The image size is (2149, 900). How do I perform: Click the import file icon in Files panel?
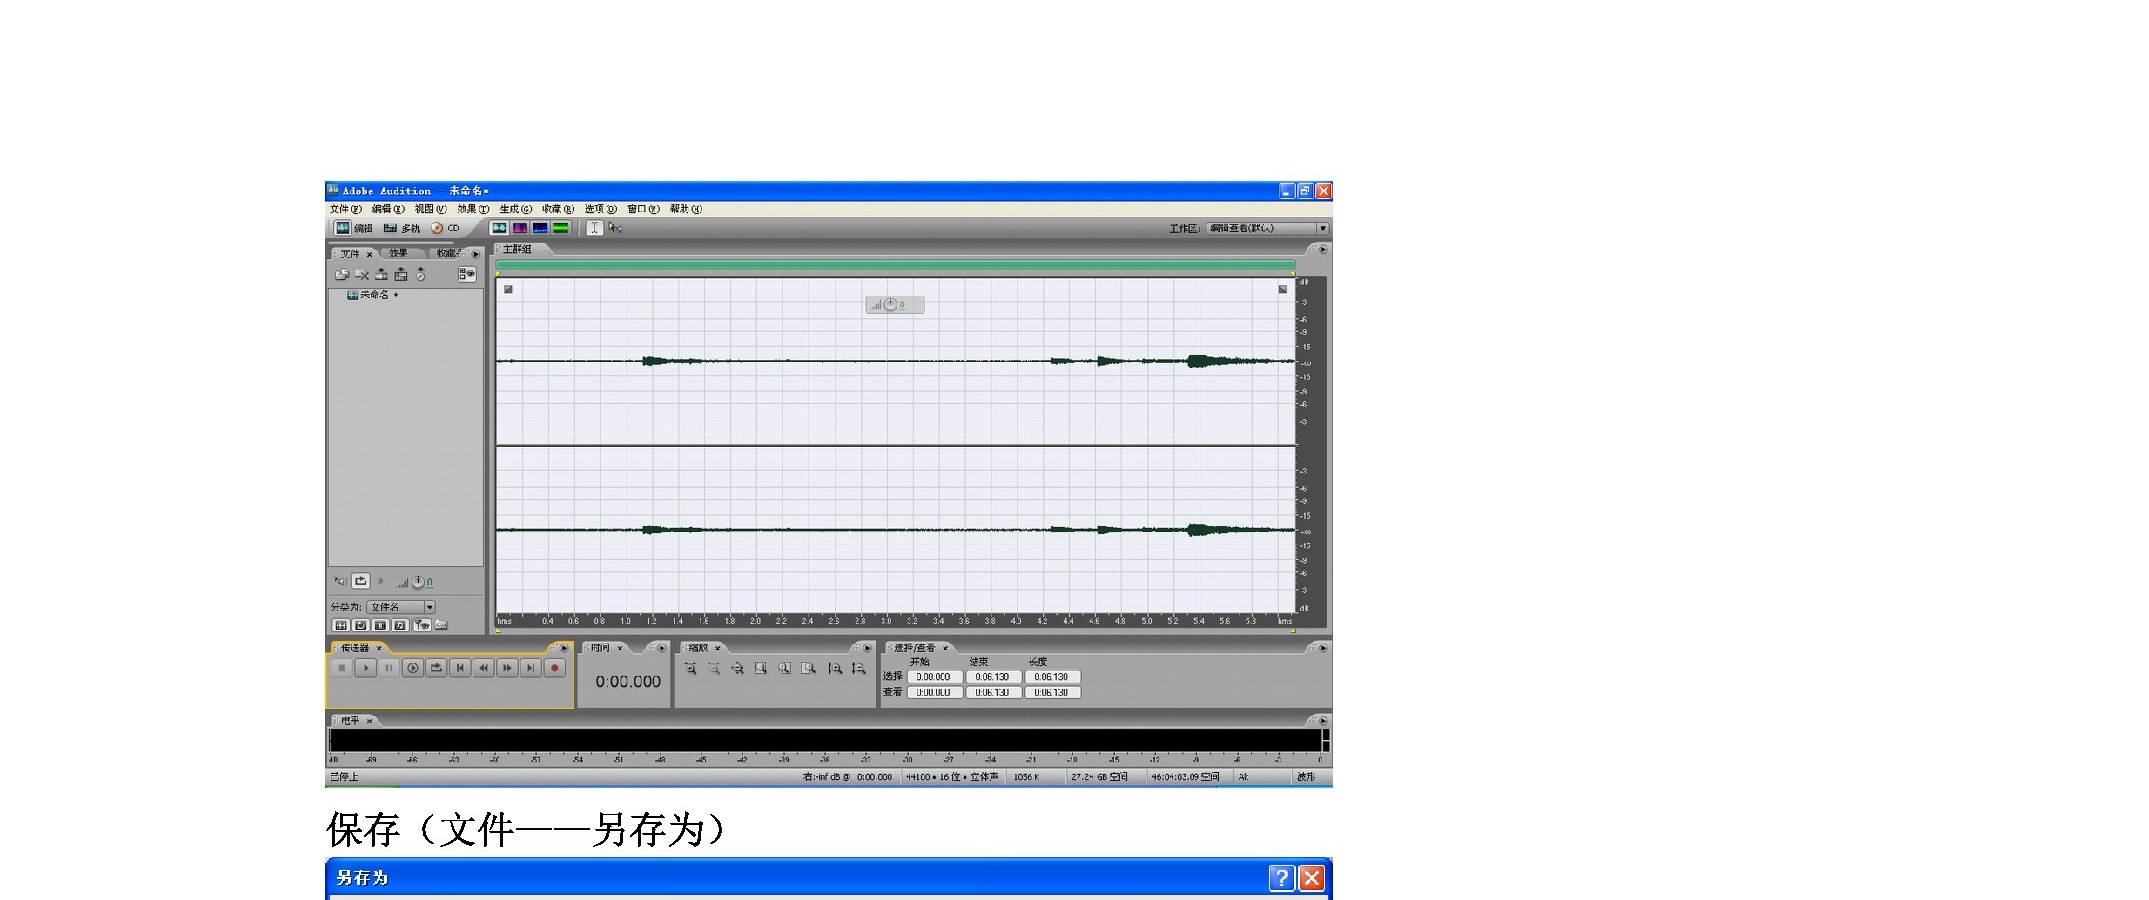point(341,274)
